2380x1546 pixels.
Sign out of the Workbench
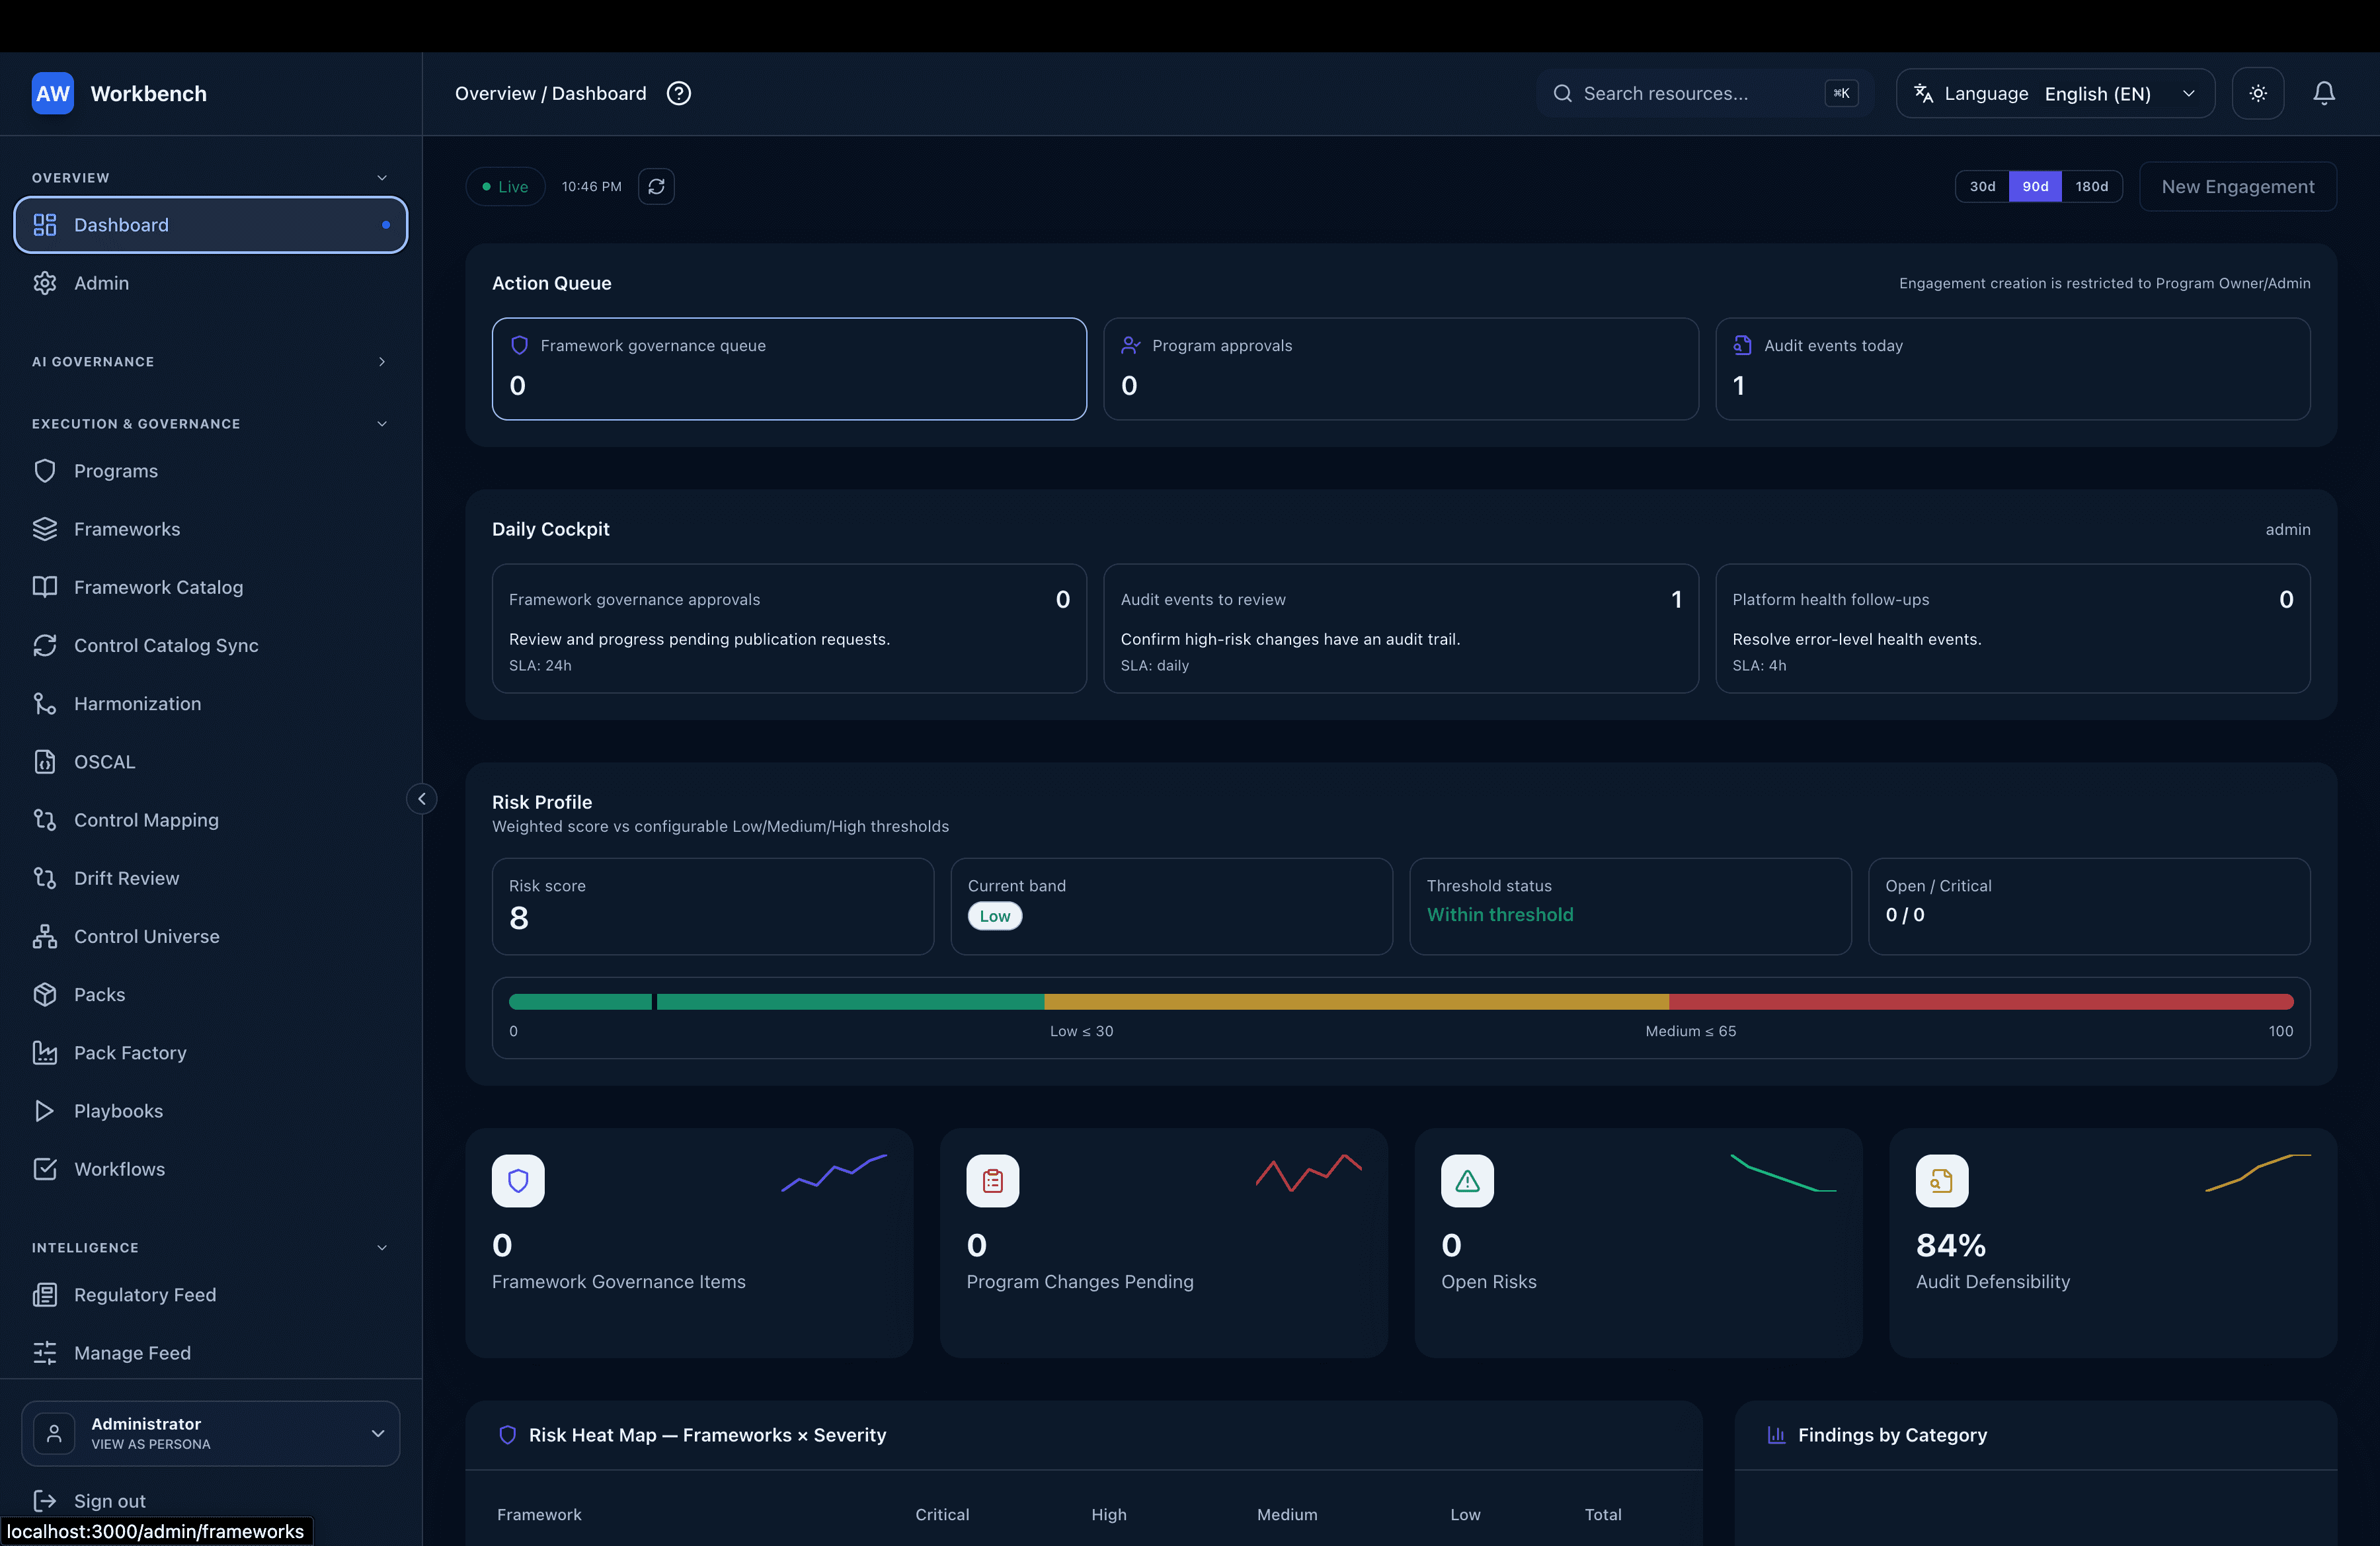110,1500
